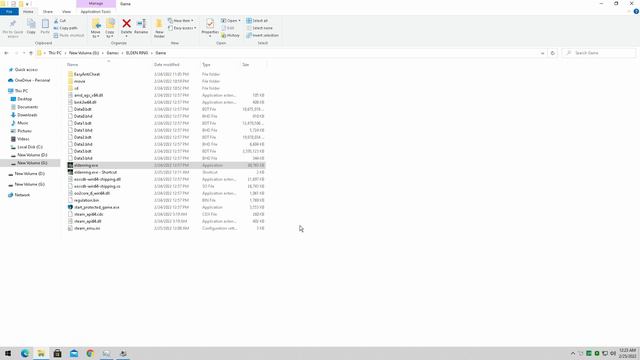The height and width of the screenshot is (360, 640).
Task: Switch to the Home ribbon tab
Action: (28, 11)
